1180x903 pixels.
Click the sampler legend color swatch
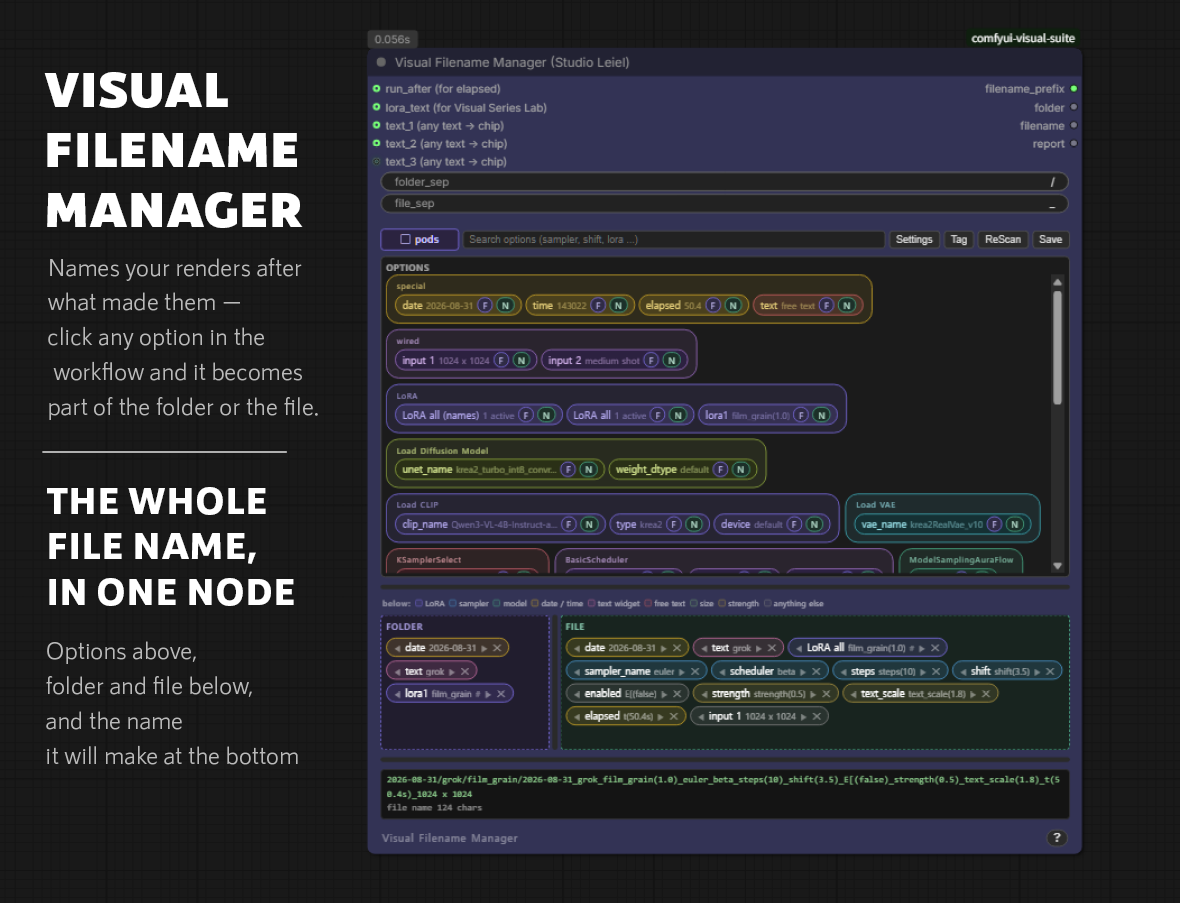pyautogui.click(x=452, y=604)
